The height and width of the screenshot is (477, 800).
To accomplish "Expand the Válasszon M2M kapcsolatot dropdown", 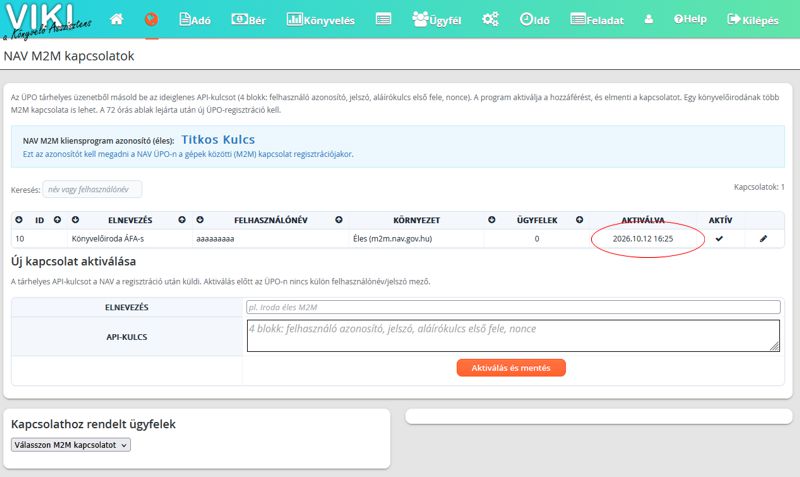I will pyautogui.click(x=71, y=445).
